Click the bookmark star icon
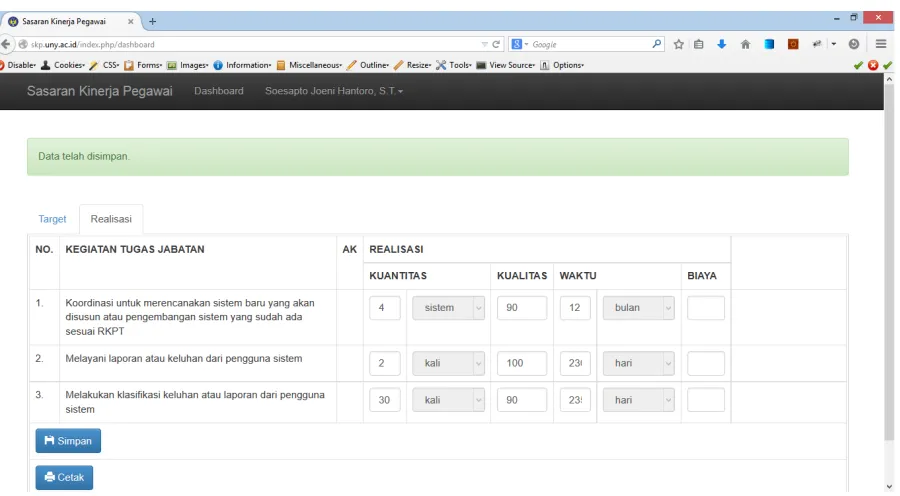Viewport: 900px width, 496px height. [678, 44]
